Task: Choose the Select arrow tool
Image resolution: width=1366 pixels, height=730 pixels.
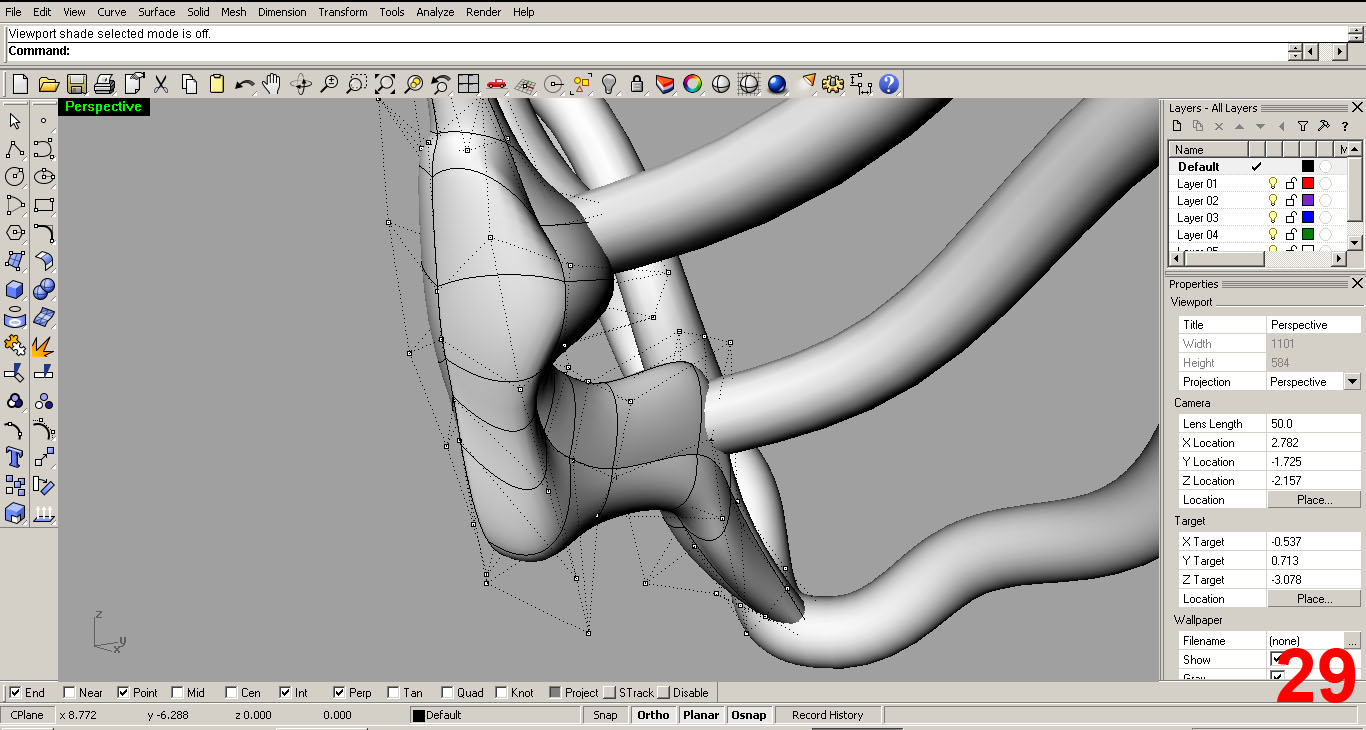Action: point(15,121)
